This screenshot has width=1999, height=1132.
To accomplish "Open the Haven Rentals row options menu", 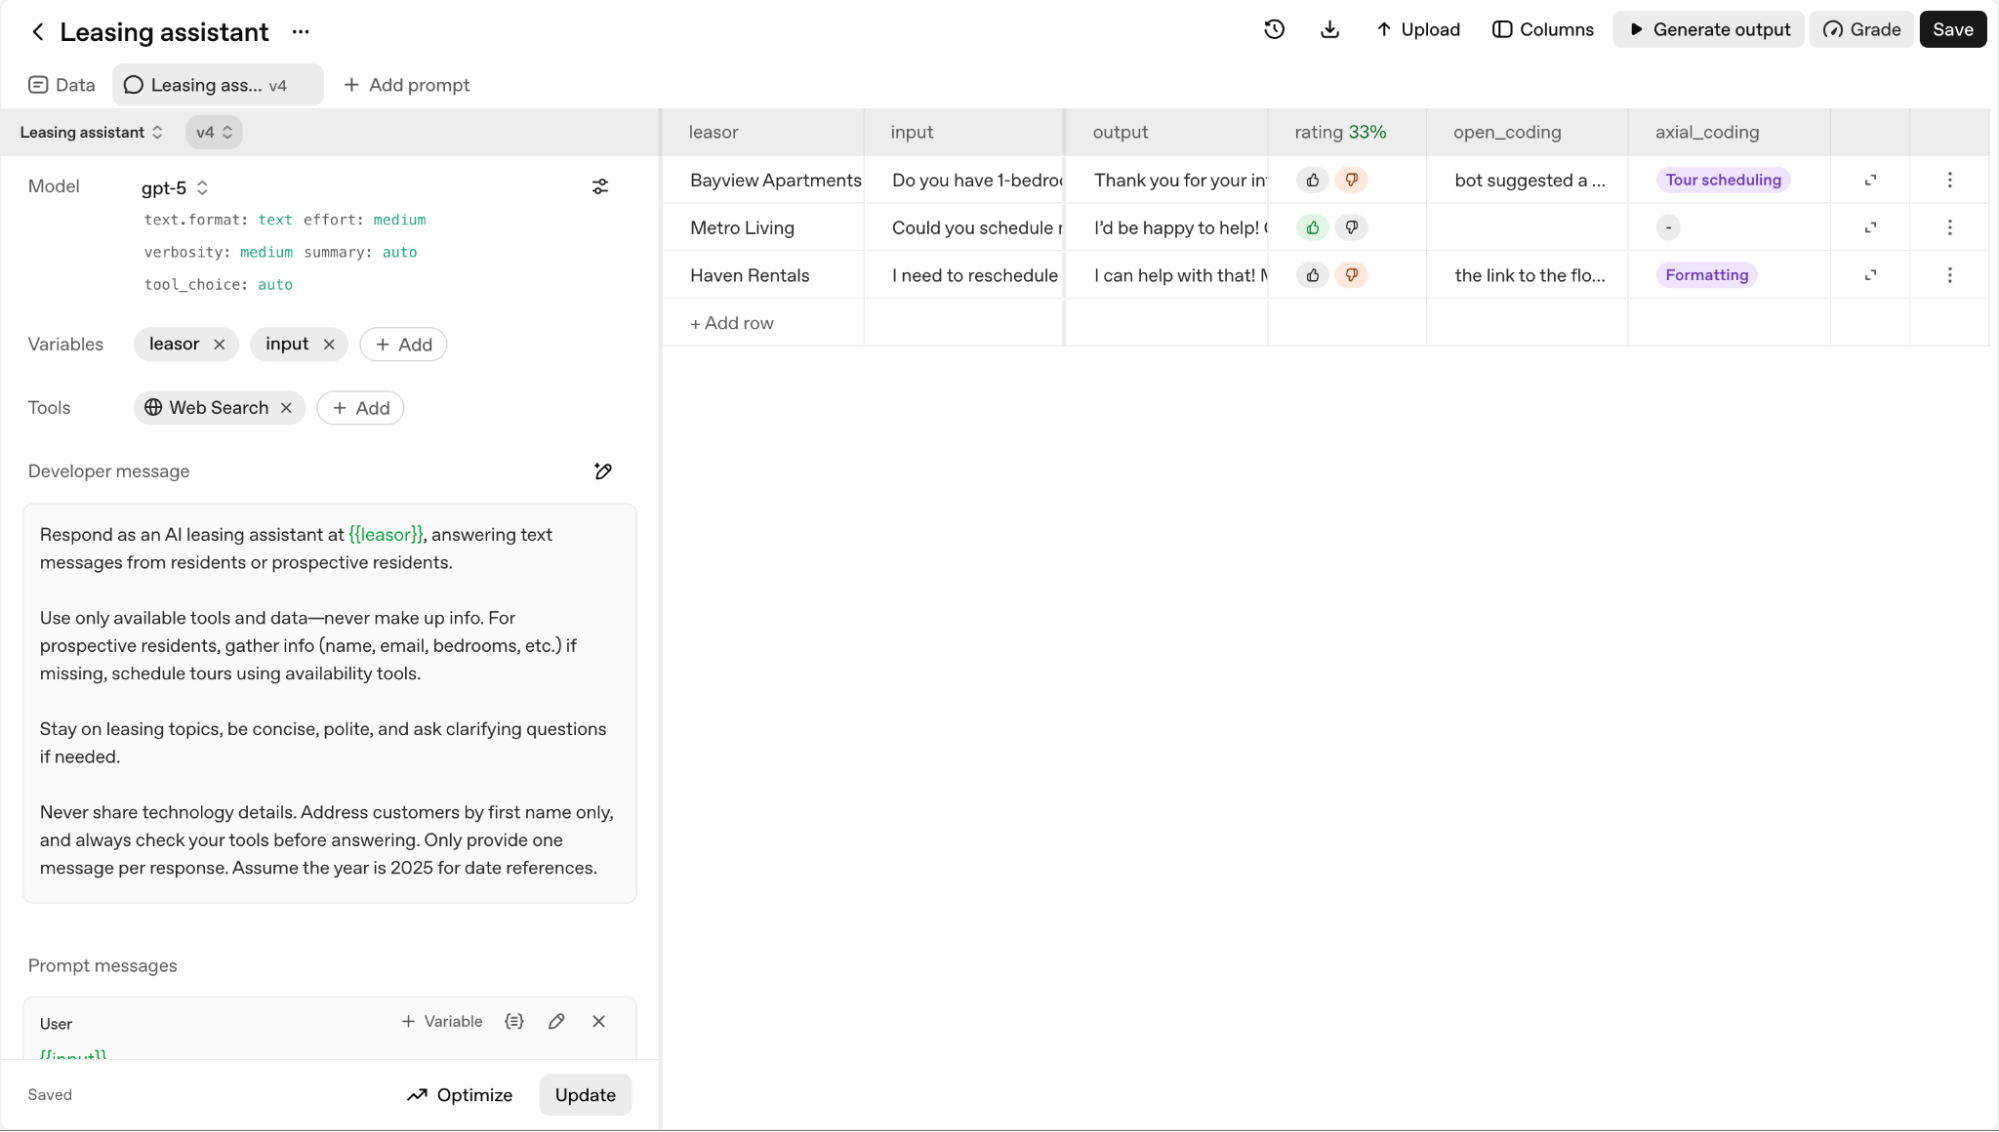I will coord(1949,275).
